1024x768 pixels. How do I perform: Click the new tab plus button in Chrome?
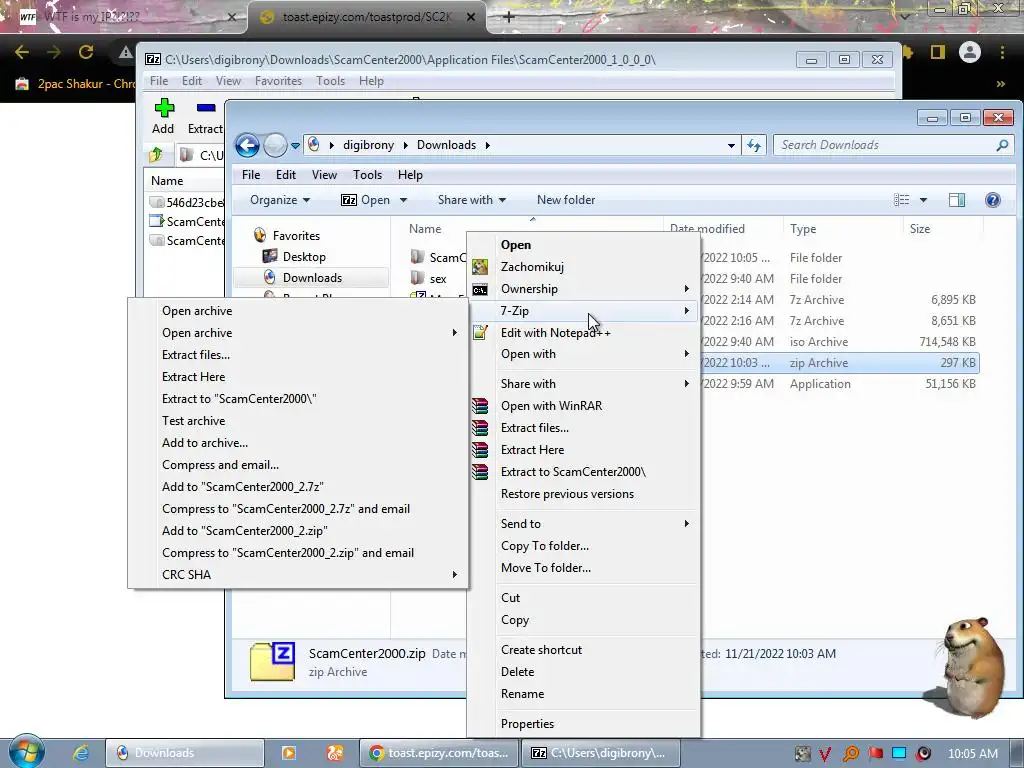coord(509,17)
